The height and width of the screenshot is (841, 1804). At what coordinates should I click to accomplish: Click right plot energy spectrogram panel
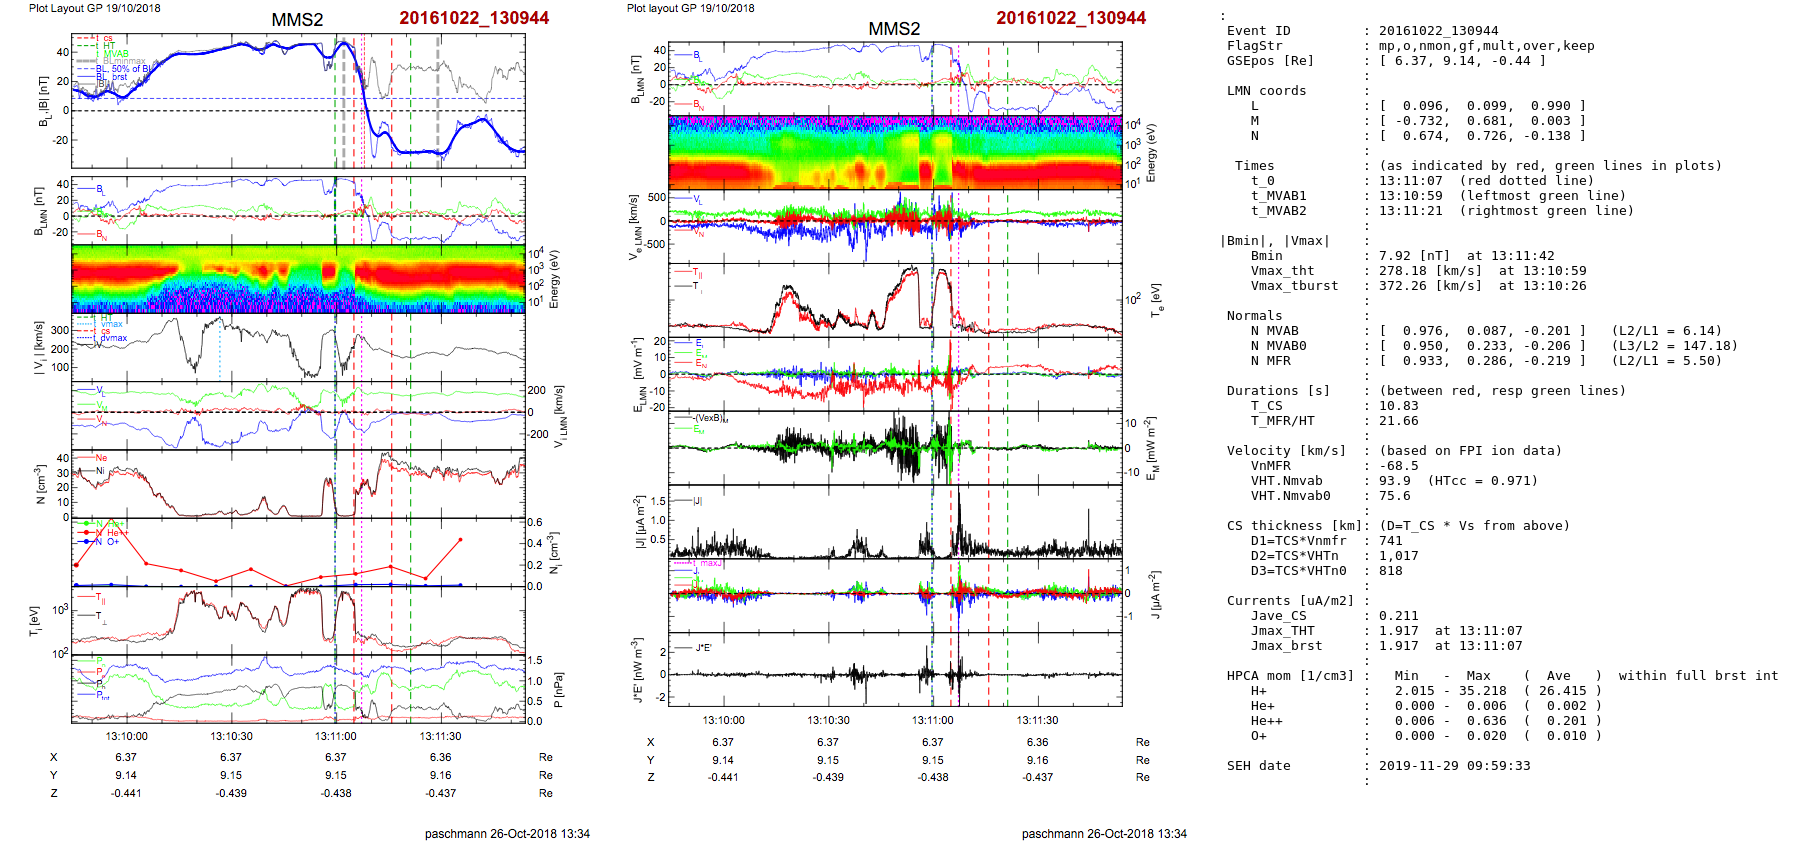(895, 153)
